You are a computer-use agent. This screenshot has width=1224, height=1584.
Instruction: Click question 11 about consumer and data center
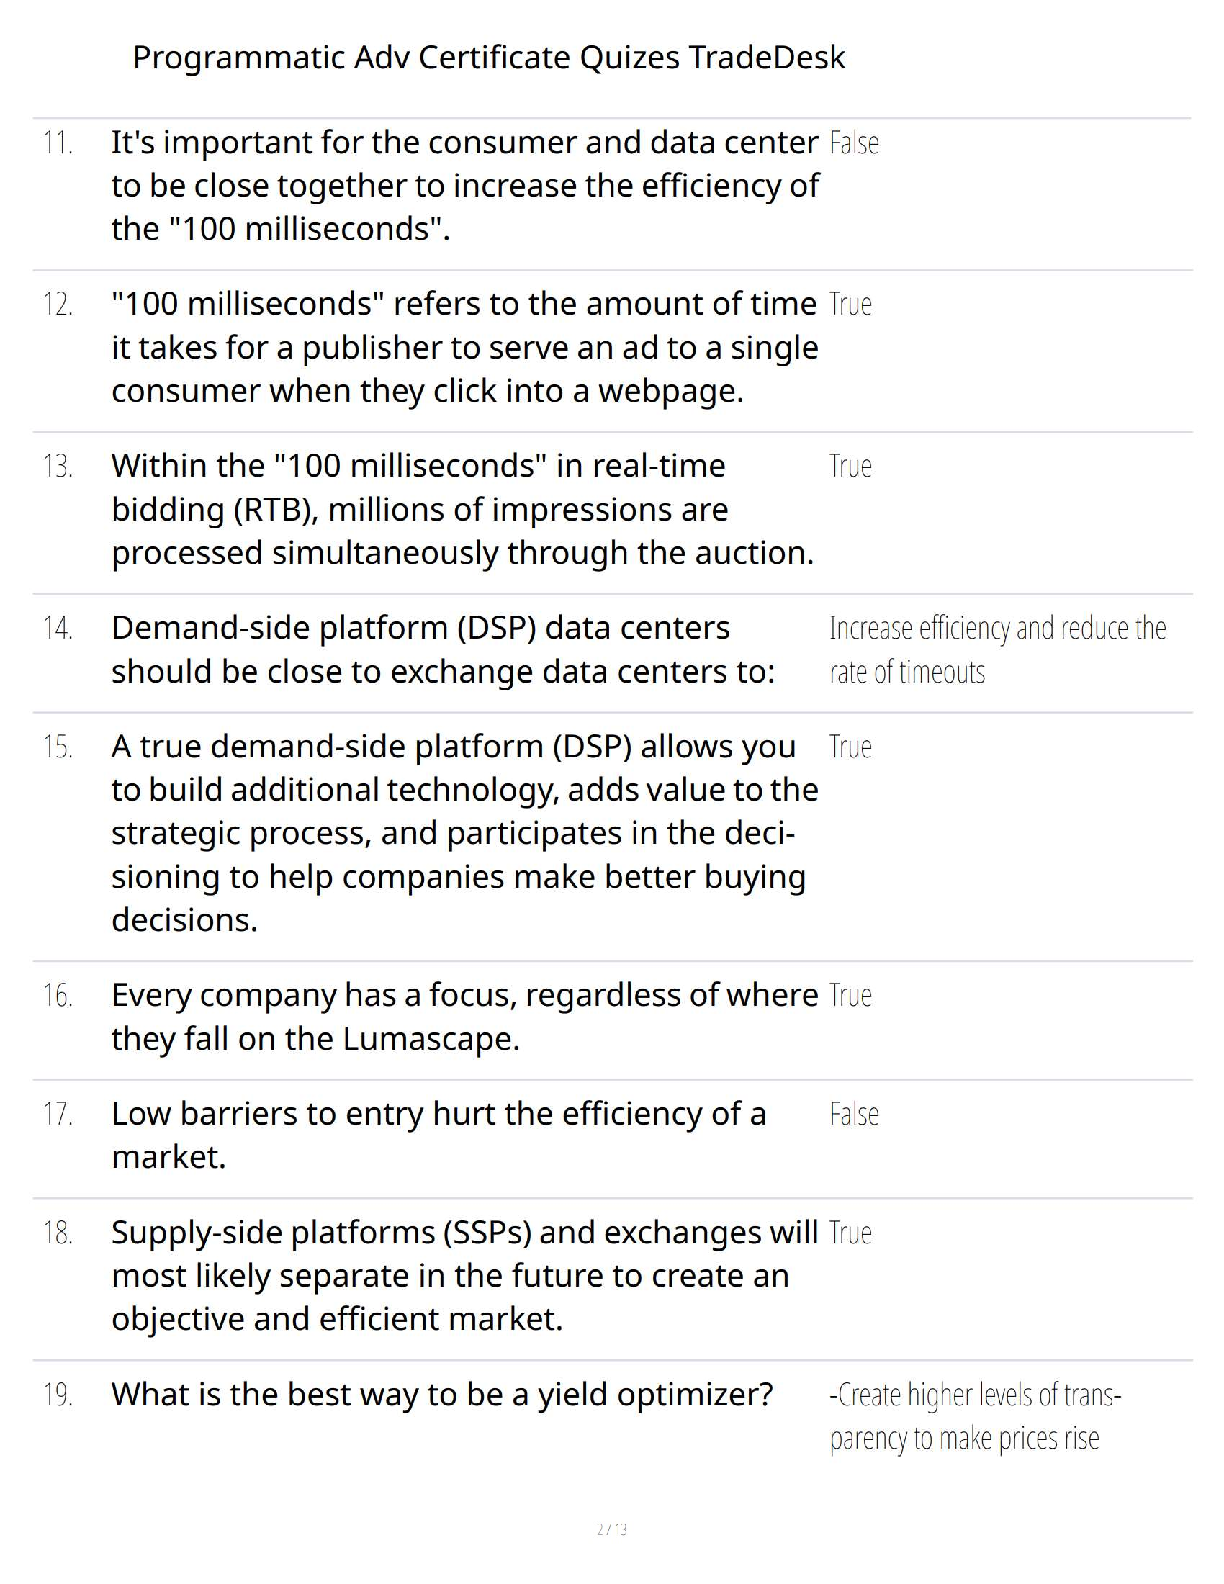(464, 186)
